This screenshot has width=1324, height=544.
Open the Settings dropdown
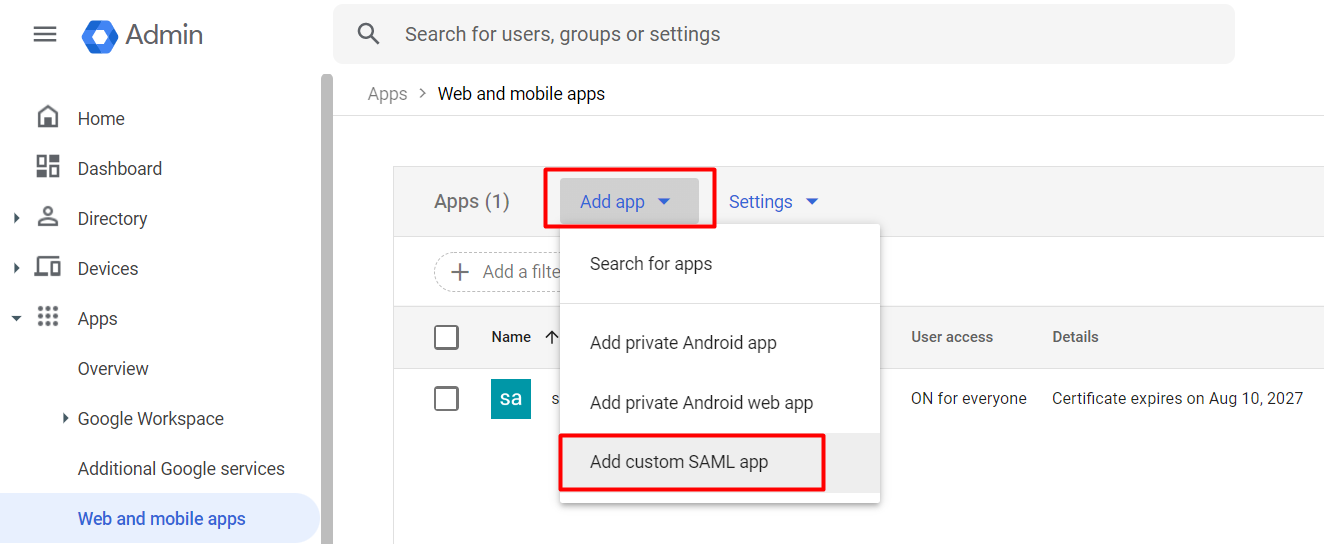(773, 202)
